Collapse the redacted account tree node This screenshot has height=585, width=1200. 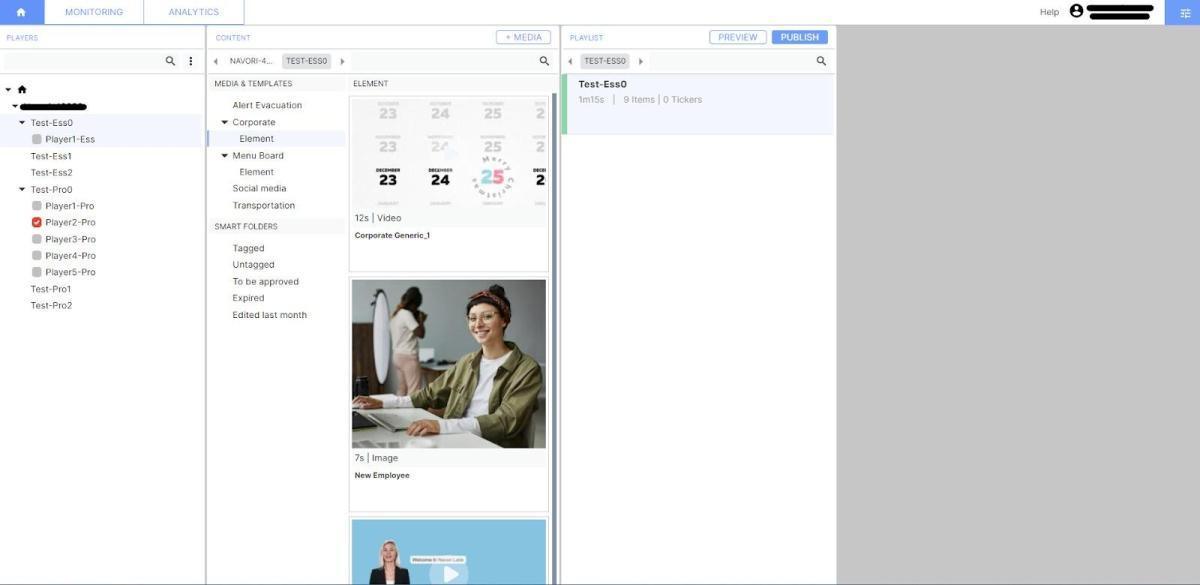click(15, 106)
